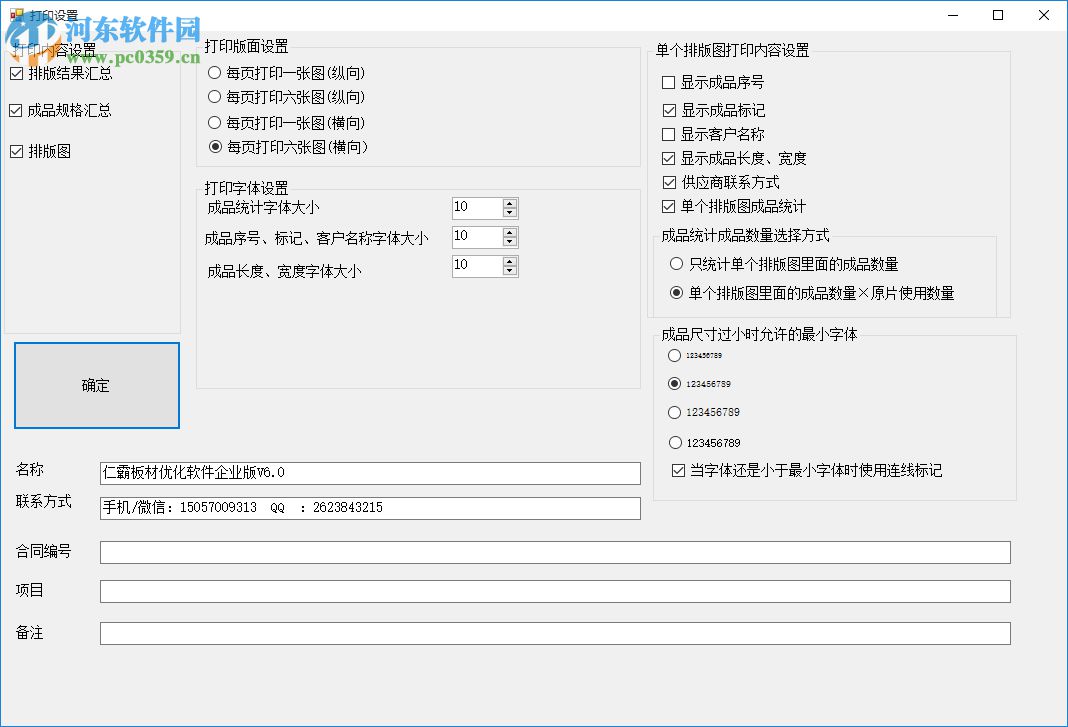Toggle 单个排版图成品统计 option

click(667, 208)
